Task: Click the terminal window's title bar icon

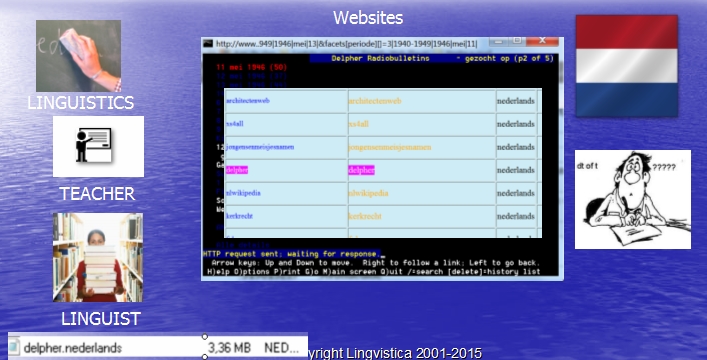Action: (x=208, y=43)
